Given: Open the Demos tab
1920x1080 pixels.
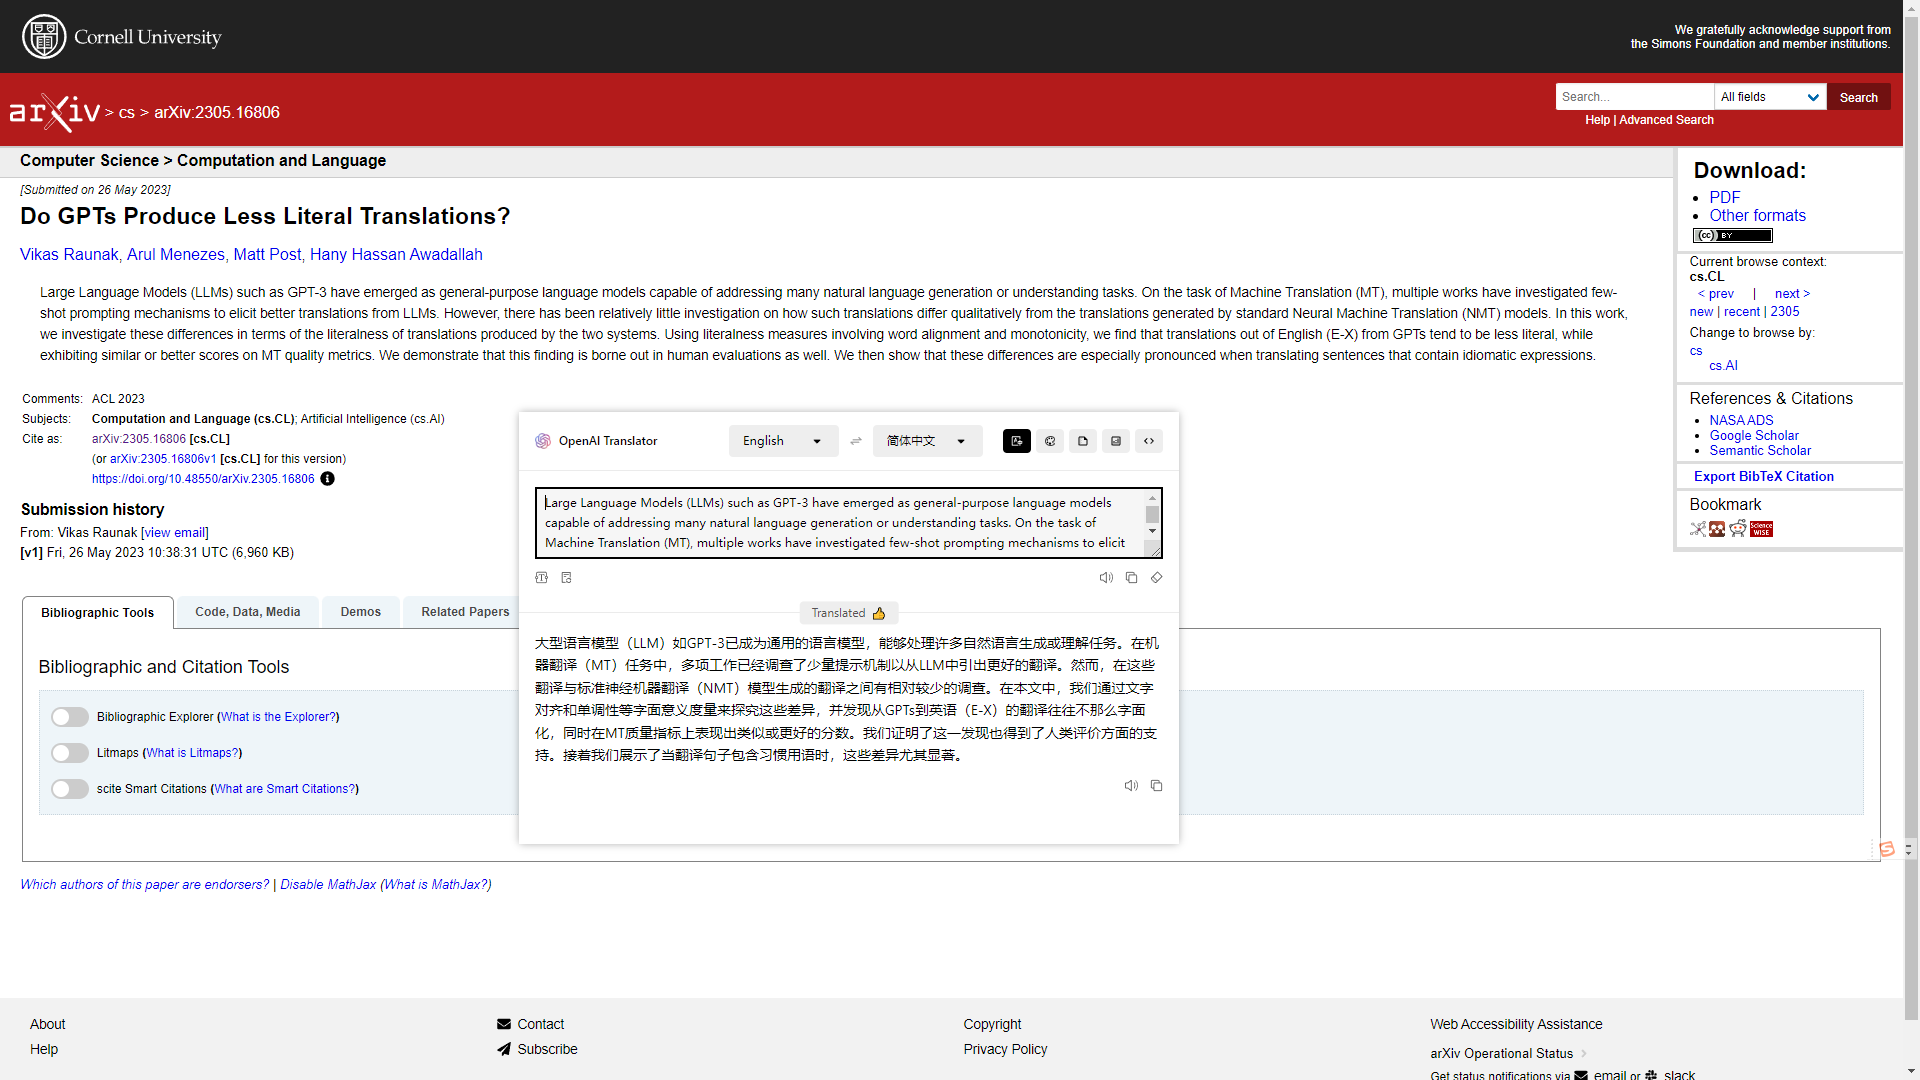Looking at the screenshot, I should tap(361, 612).
